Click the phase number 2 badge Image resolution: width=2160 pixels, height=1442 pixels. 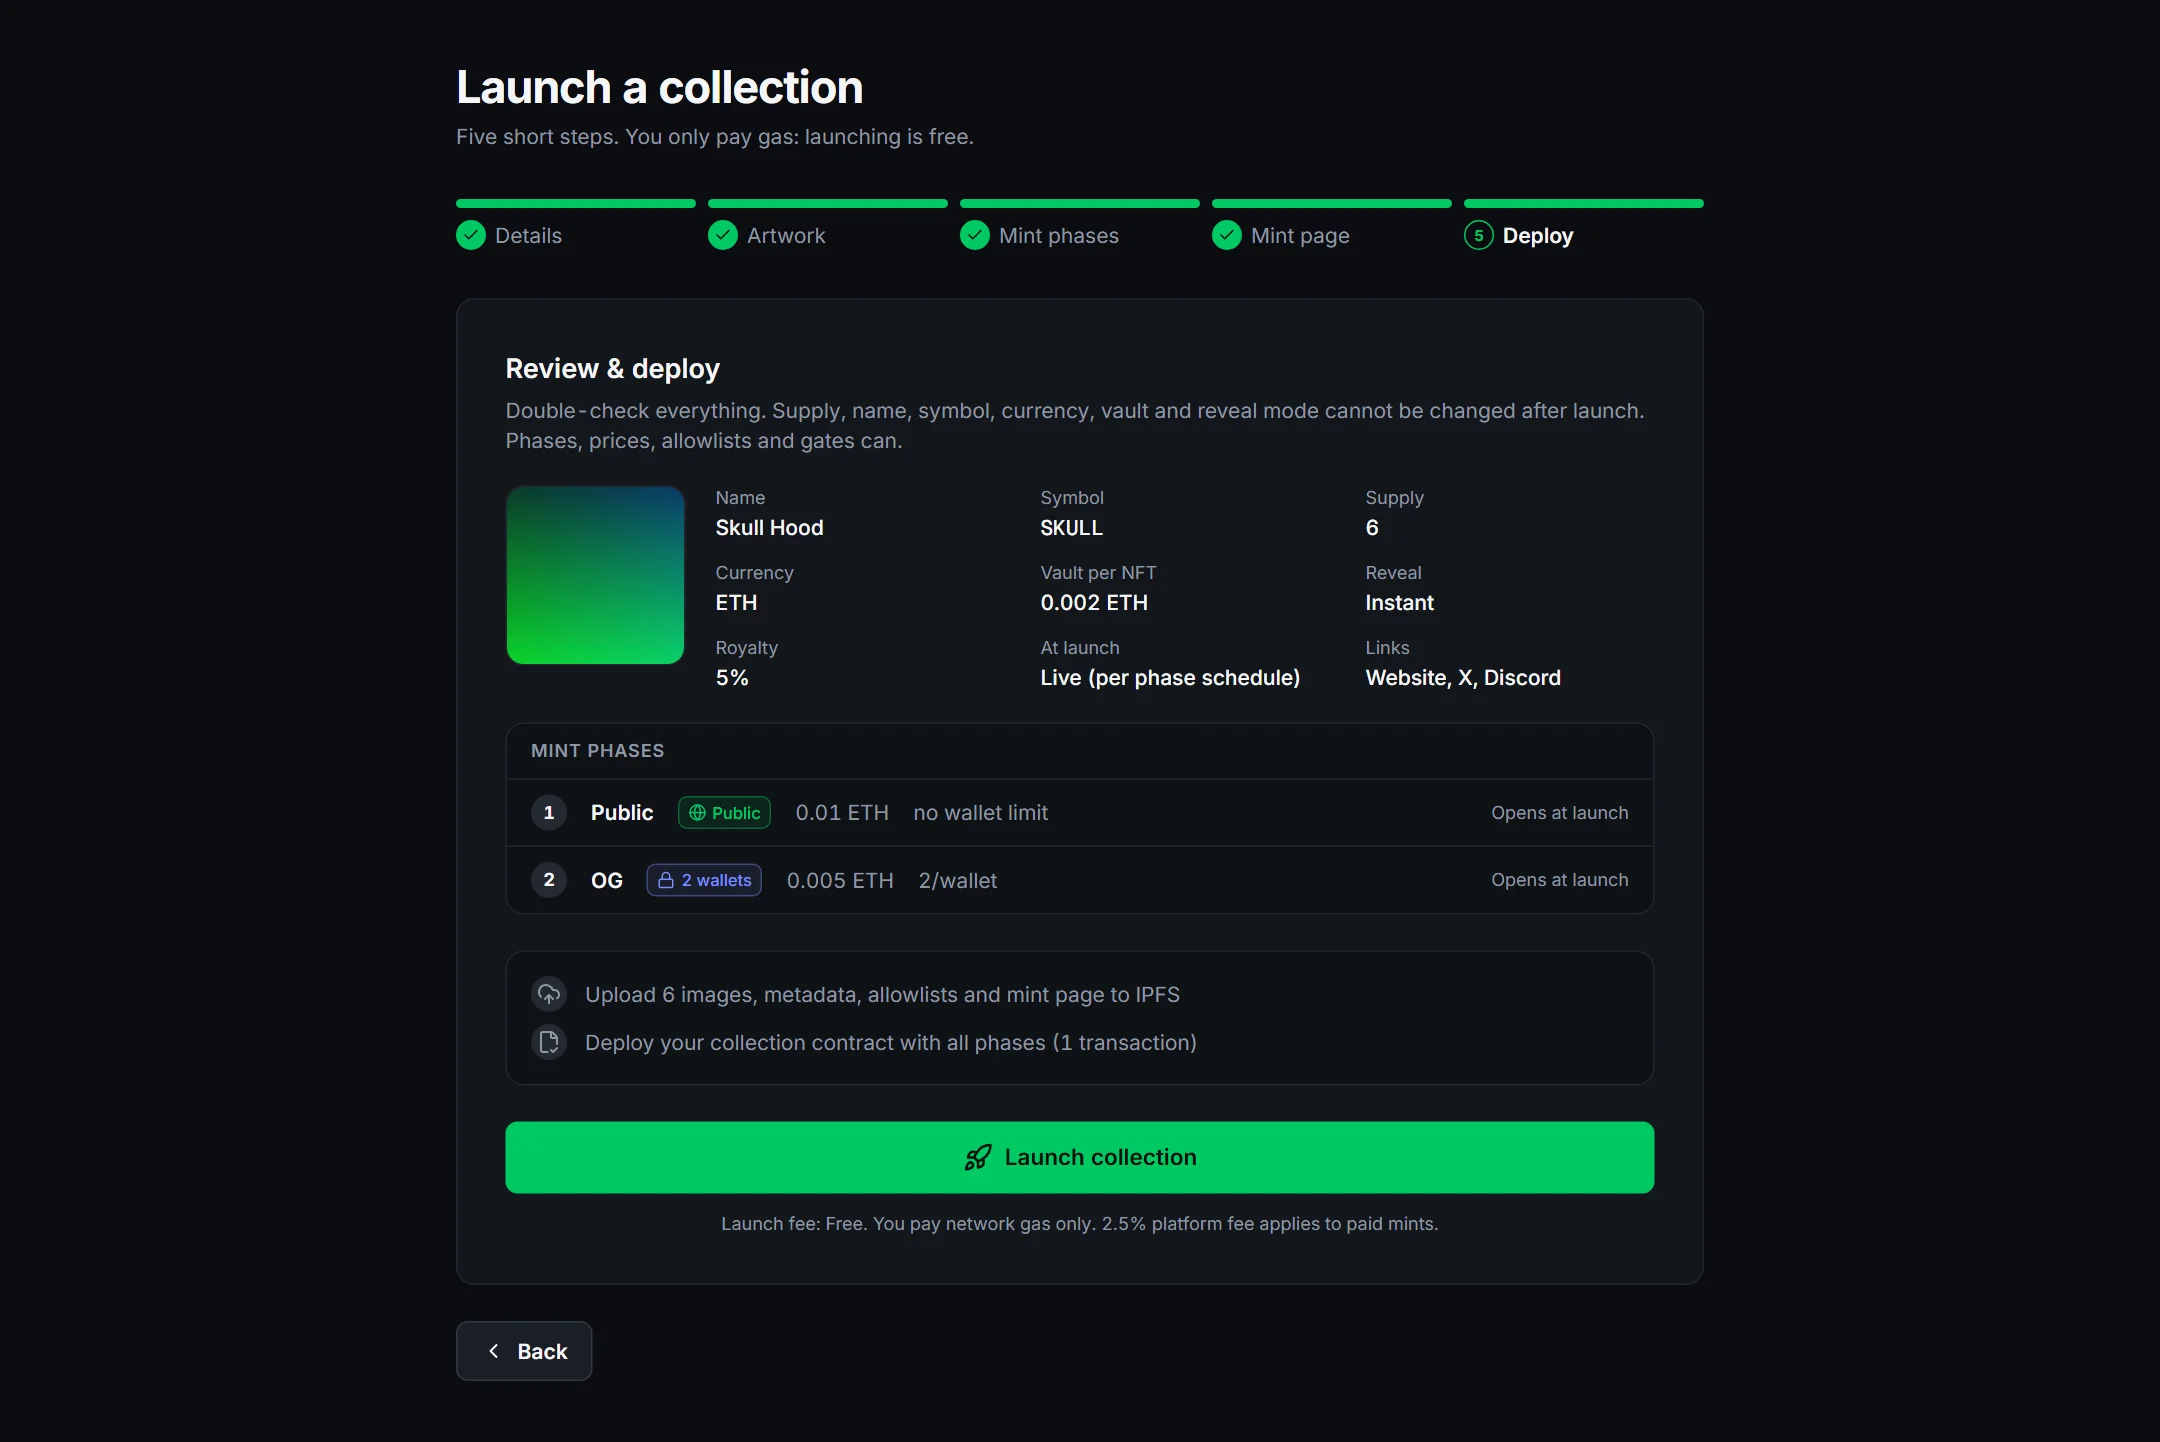[x=549, y=880]
